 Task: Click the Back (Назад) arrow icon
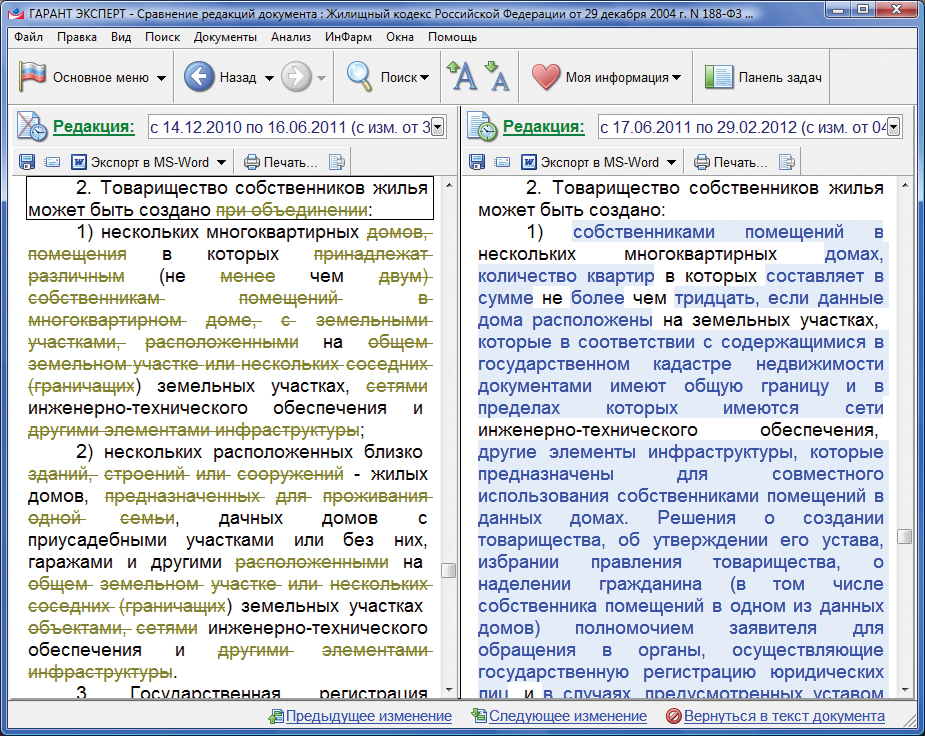point(200,77)
